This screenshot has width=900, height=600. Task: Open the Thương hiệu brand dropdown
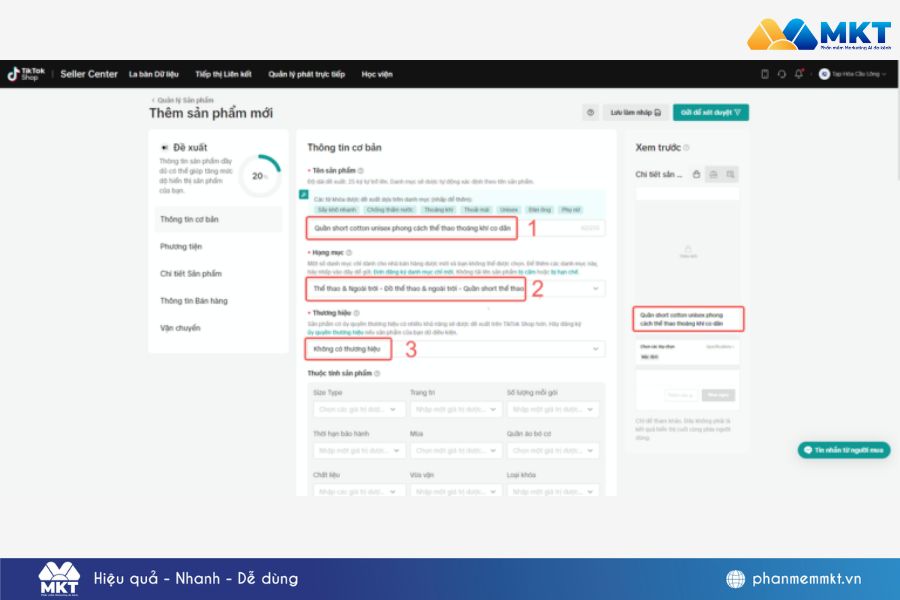tap(456, 349)
